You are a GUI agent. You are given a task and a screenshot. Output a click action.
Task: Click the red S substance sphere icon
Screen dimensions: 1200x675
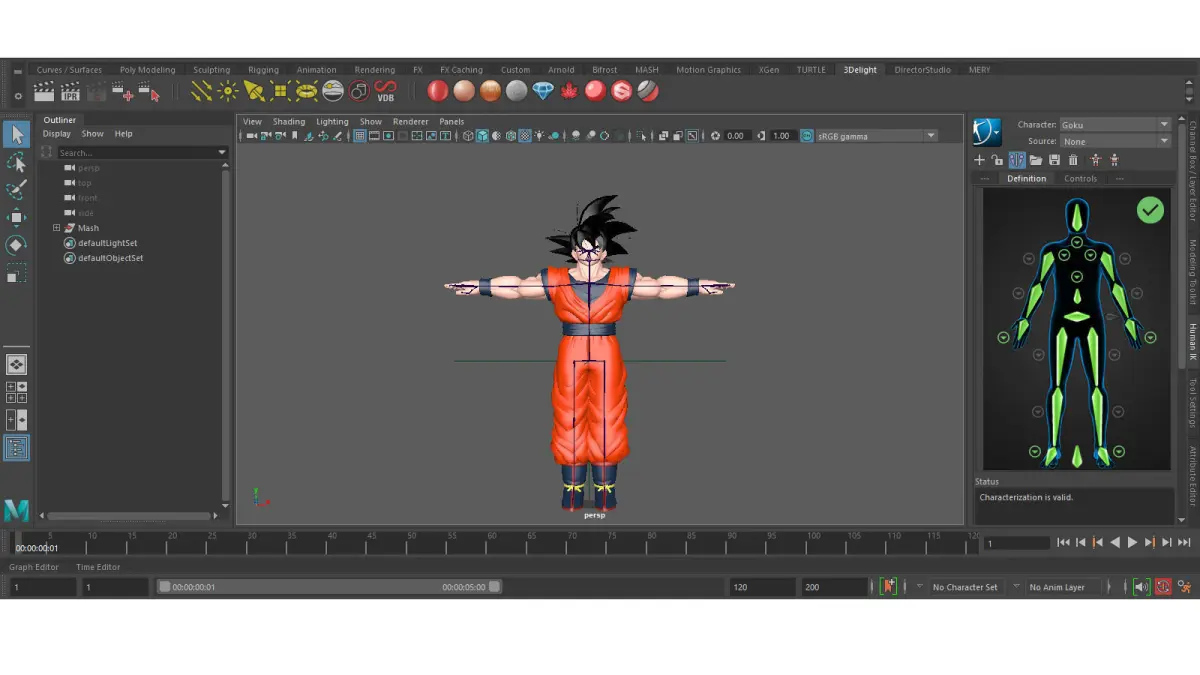(x=621, y=92)
